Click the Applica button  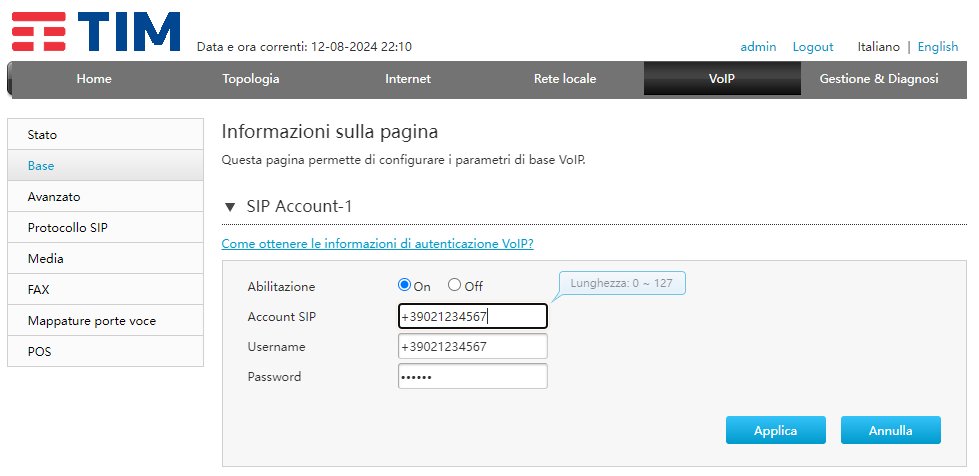click(775, 430)
